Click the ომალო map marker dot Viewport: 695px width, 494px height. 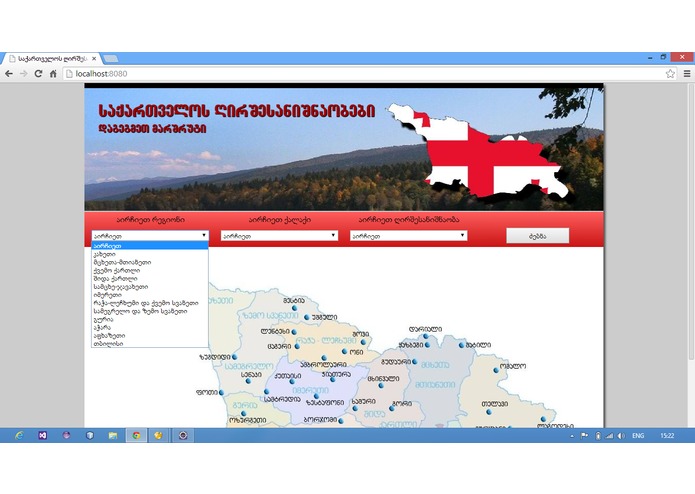click(496, 370)
